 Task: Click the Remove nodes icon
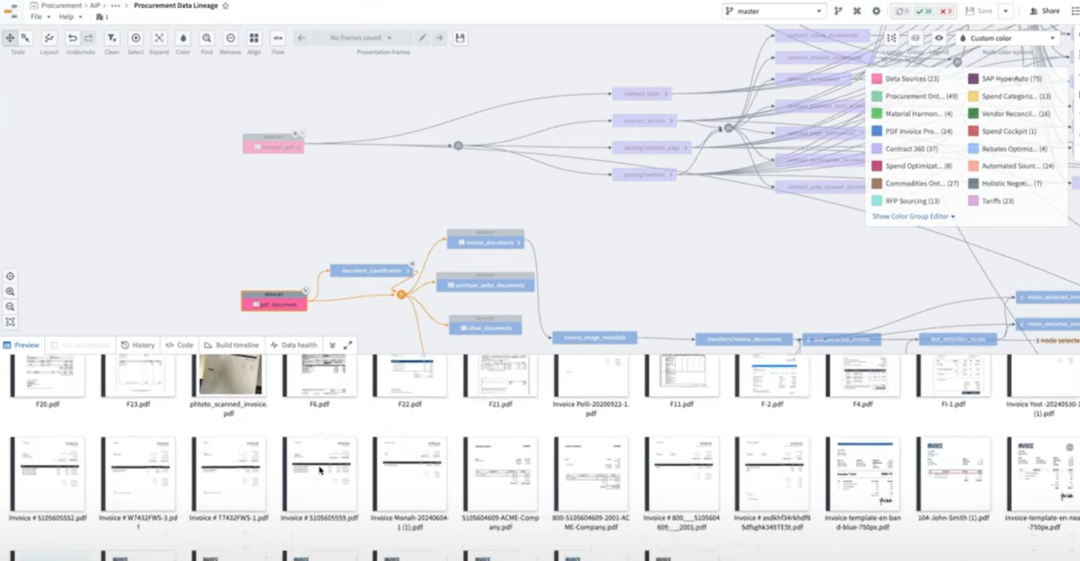[231, 38]
